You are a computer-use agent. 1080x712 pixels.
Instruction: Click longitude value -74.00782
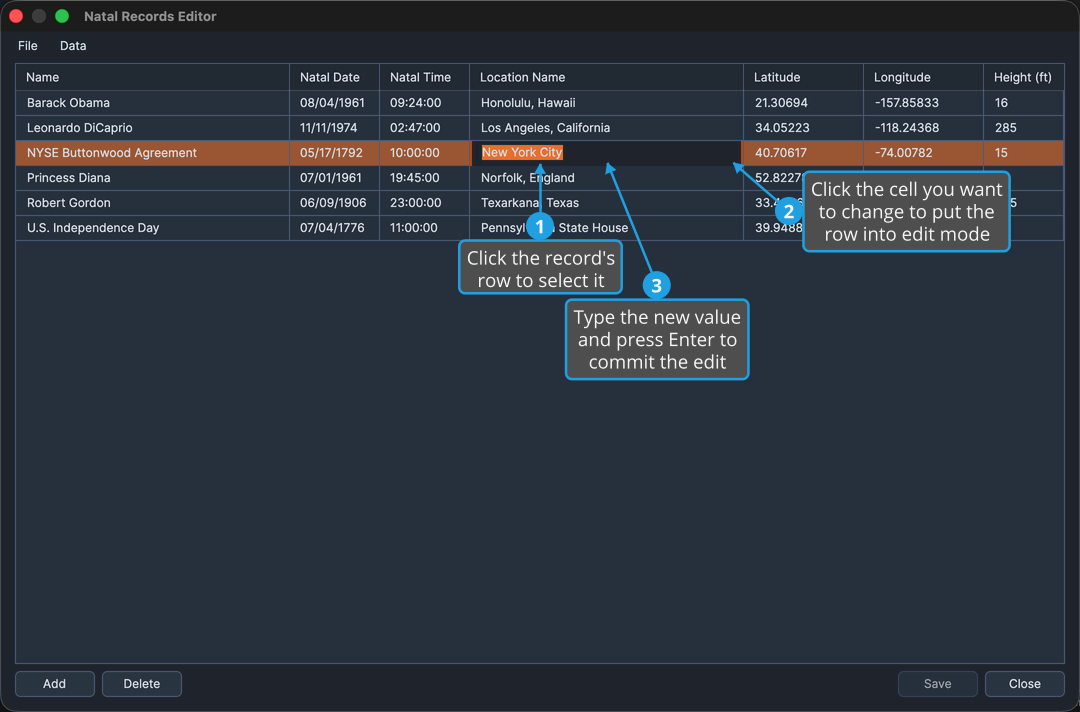(923, 153)
